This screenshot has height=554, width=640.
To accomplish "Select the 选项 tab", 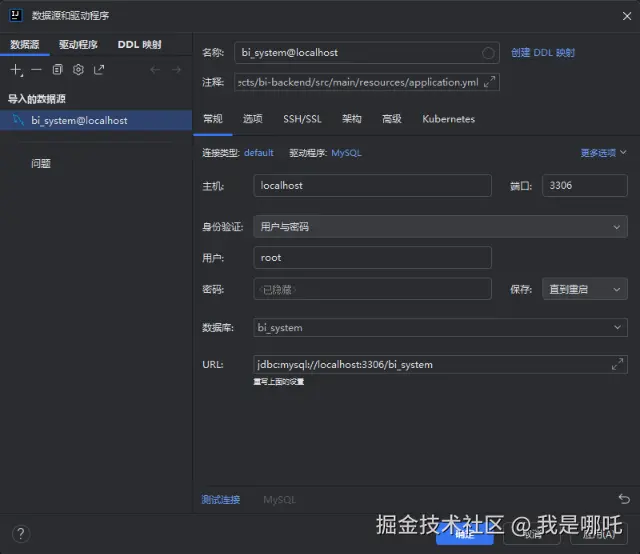I will point(253,119).
